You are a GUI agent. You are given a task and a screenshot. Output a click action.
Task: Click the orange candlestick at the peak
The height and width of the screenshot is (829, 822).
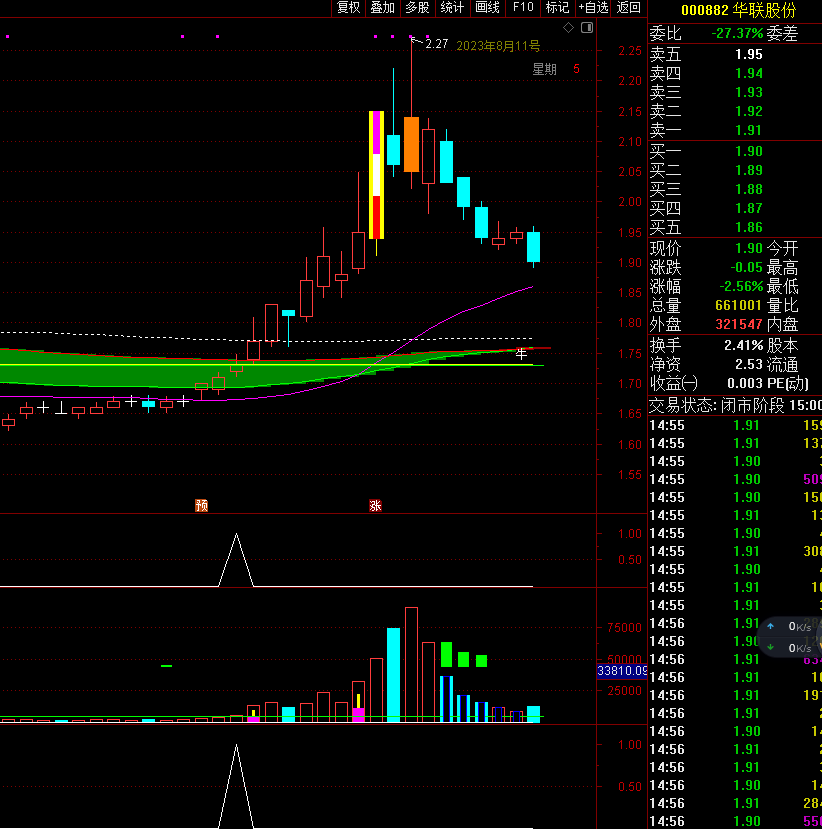tap(411, 144)
